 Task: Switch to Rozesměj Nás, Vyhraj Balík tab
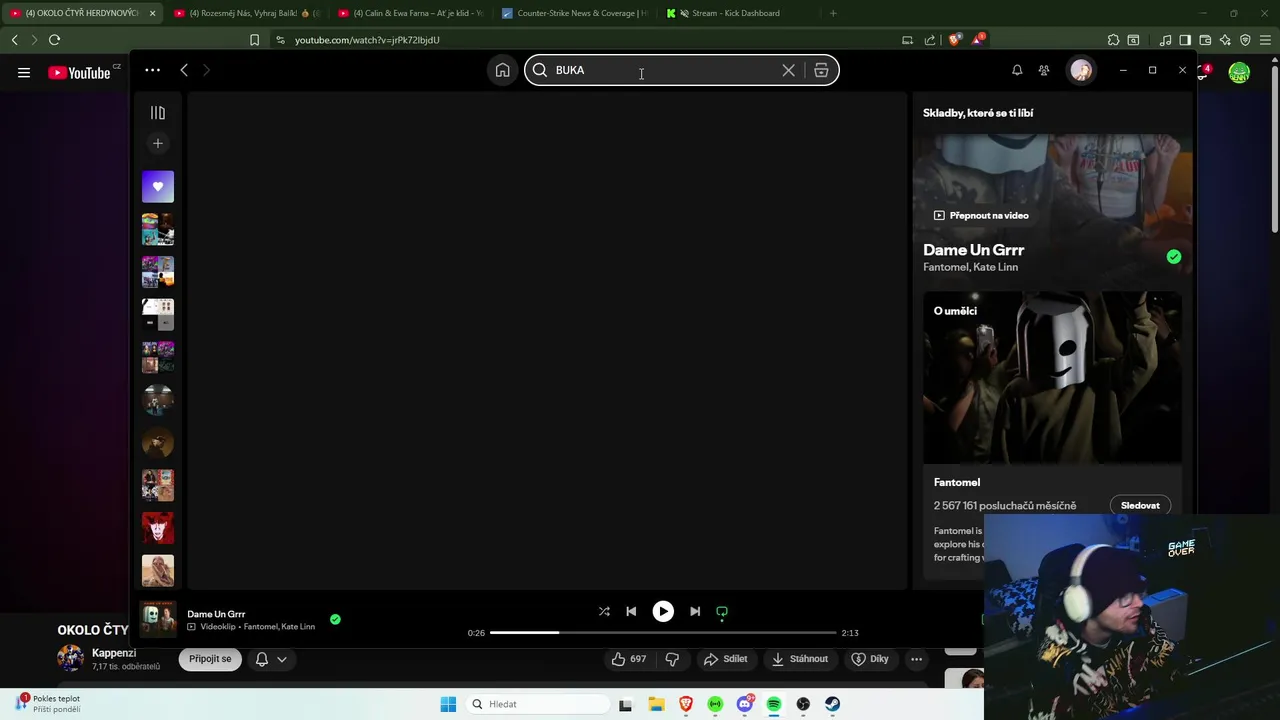[x=247, y=13]
